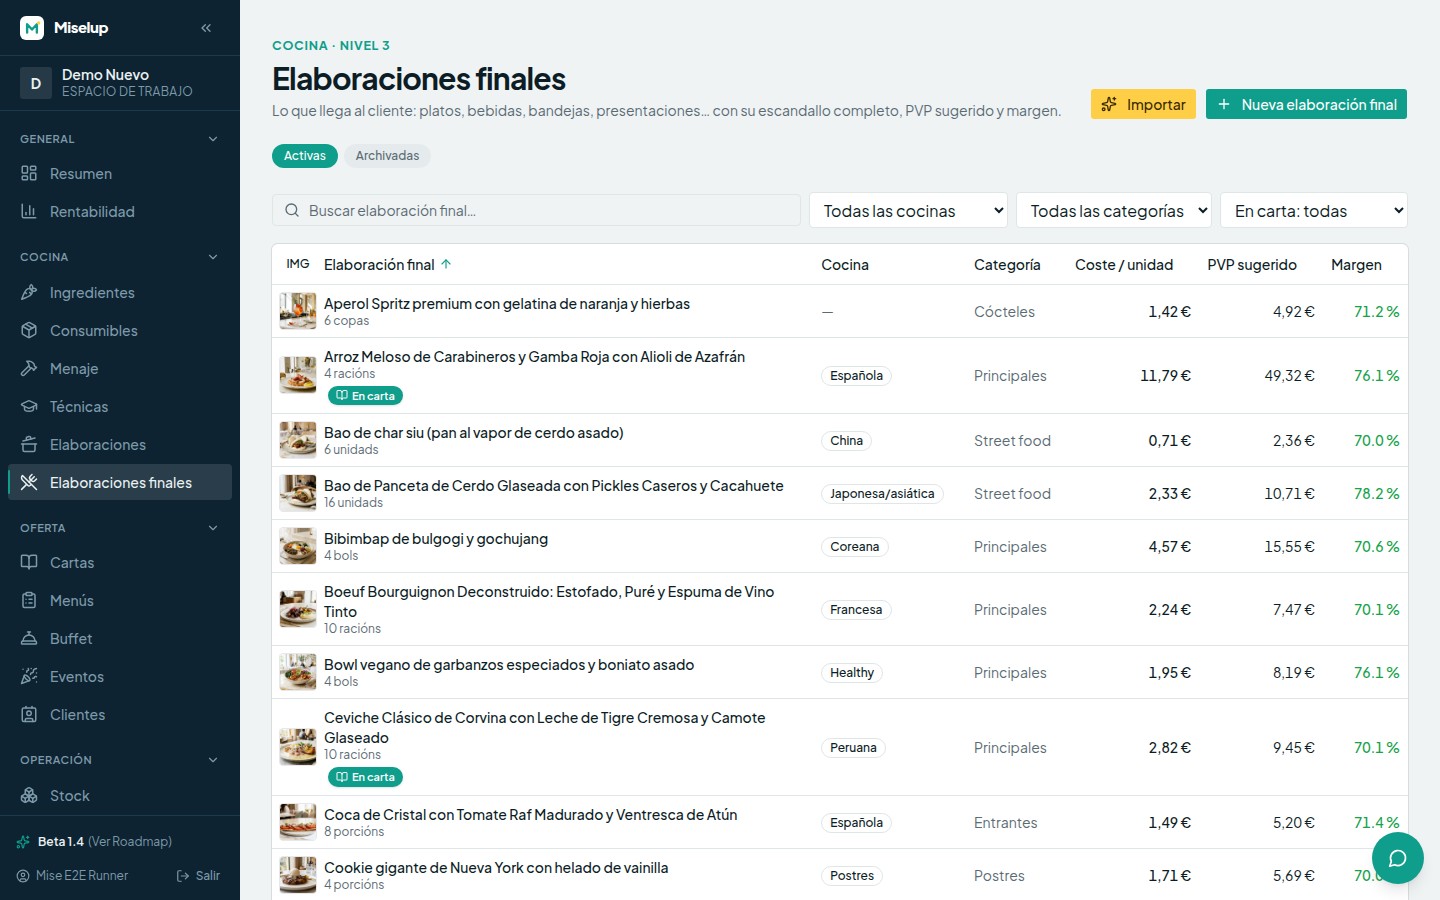
Task: Click the Importar button
Action: pos(1143,104)
